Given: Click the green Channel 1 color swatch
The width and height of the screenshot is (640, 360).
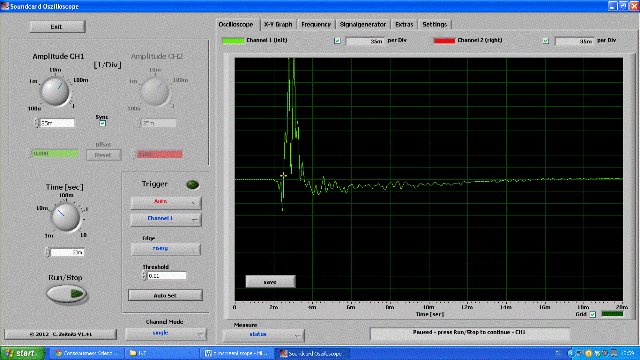Looking at the screenshot, I should tap(233, 40).
